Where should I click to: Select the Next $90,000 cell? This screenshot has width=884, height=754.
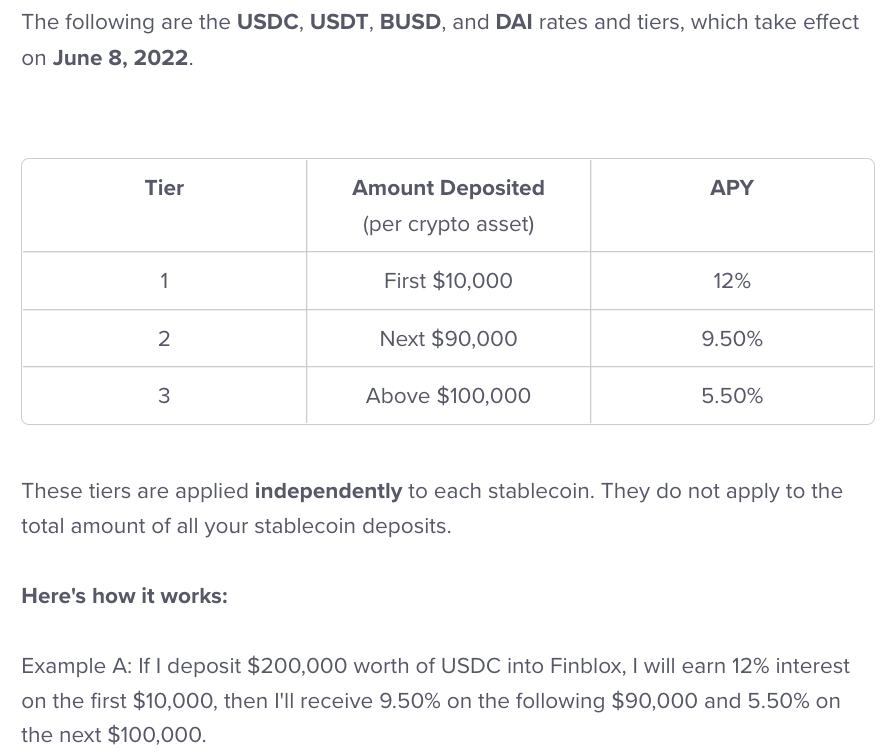pyautogui.click(x=448, y=338)
